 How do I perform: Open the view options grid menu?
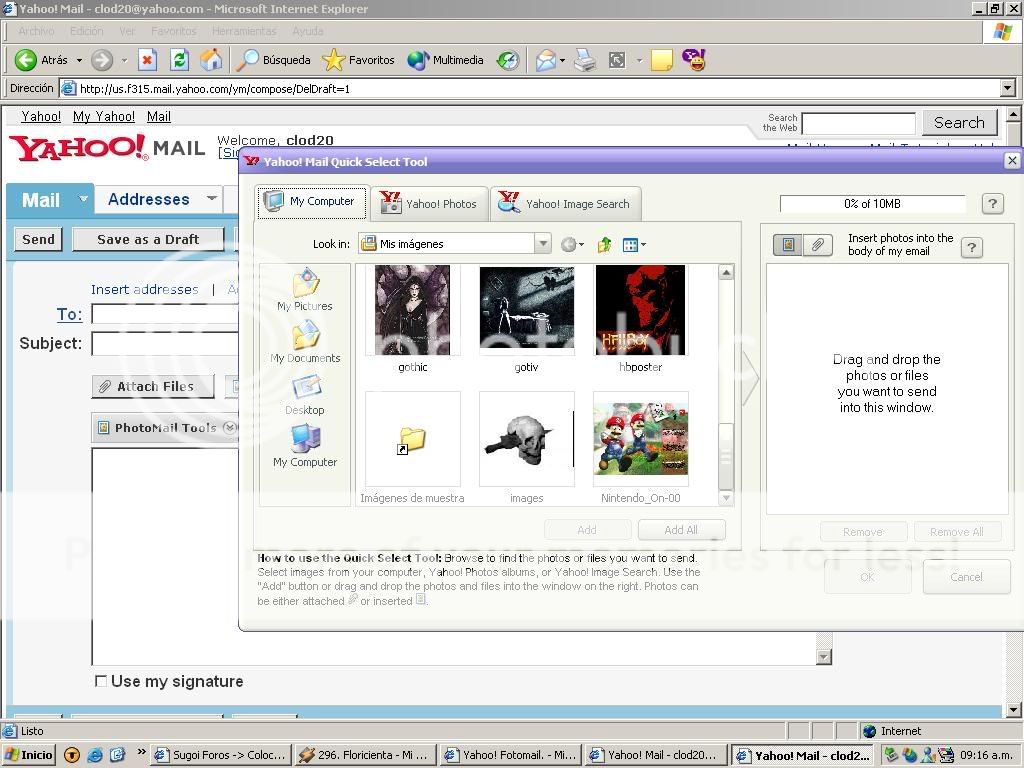coord(633,245)
